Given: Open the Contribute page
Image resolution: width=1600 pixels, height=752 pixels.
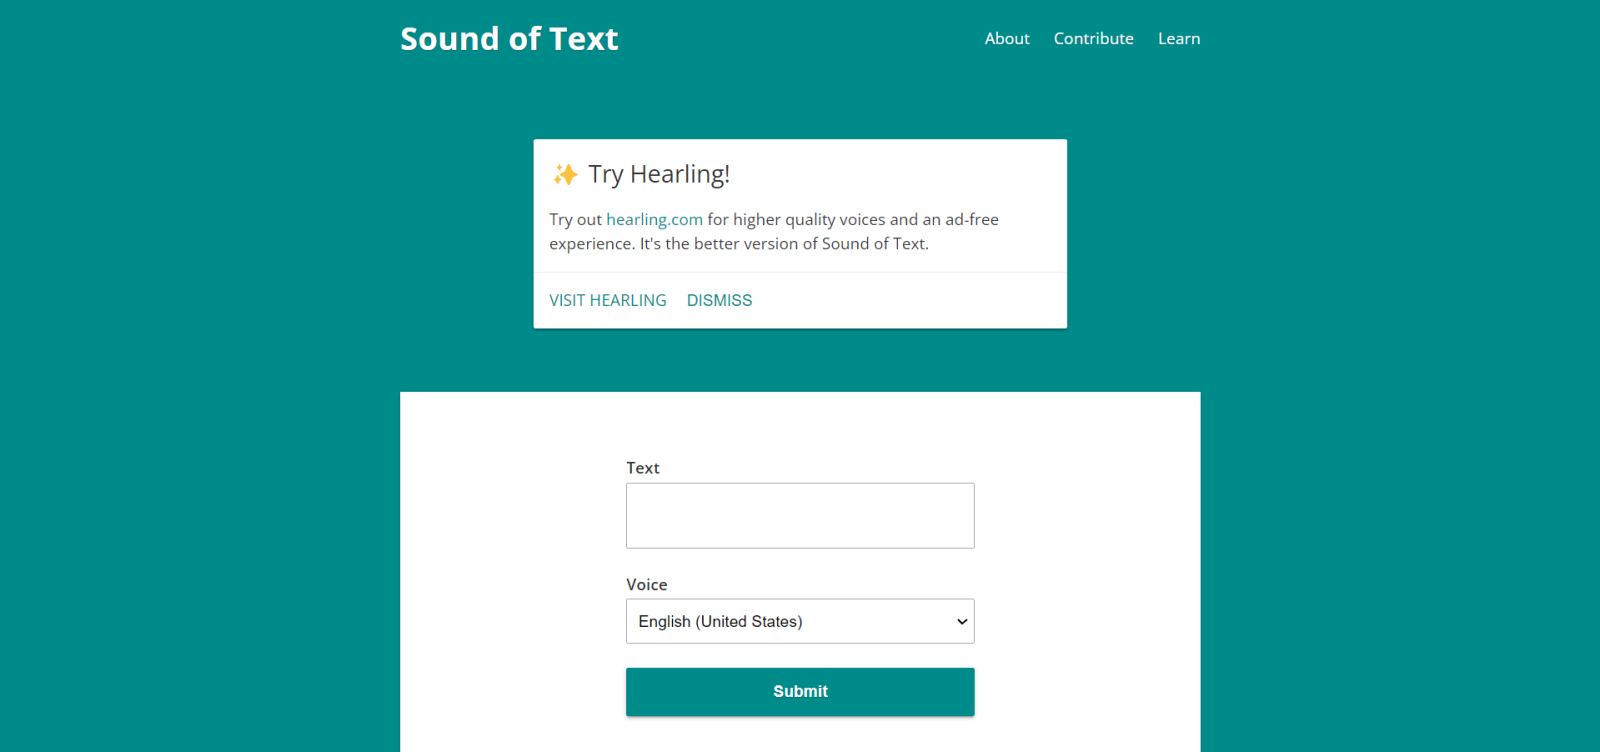Looking at the screenshot, I should (x=1092, y=38).
